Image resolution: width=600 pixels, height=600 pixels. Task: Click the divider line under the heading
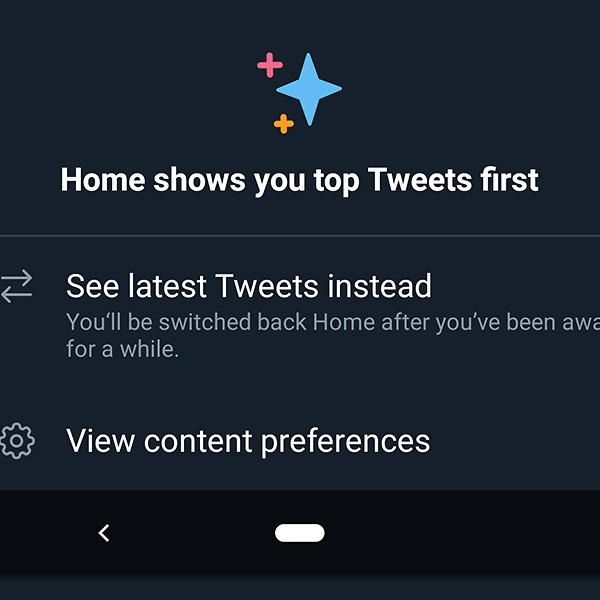300,236
